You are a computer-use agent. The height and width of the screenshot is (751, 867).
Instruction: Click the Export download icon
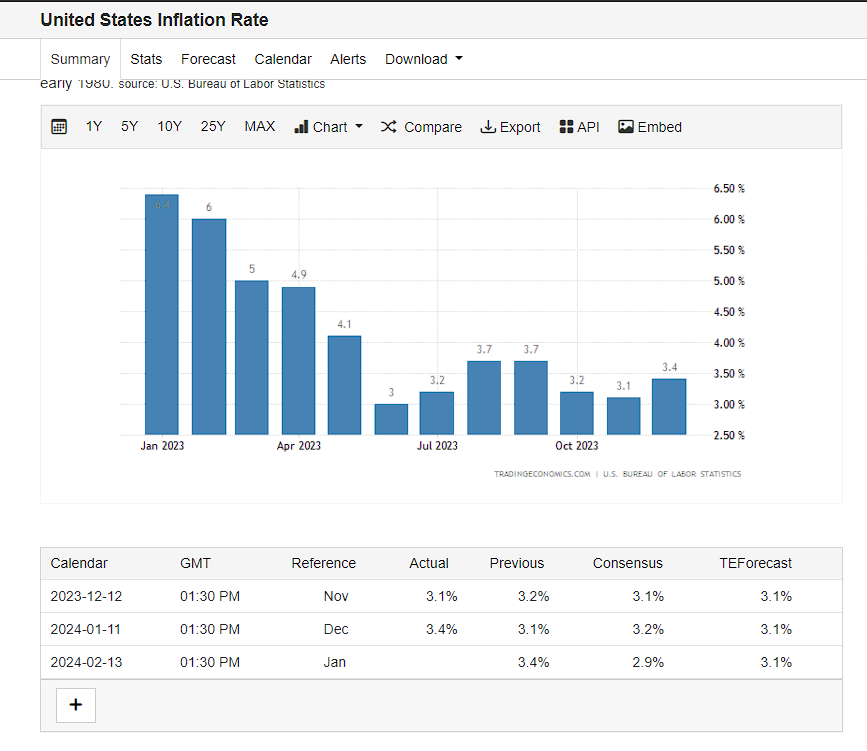(x=488, y=127)
